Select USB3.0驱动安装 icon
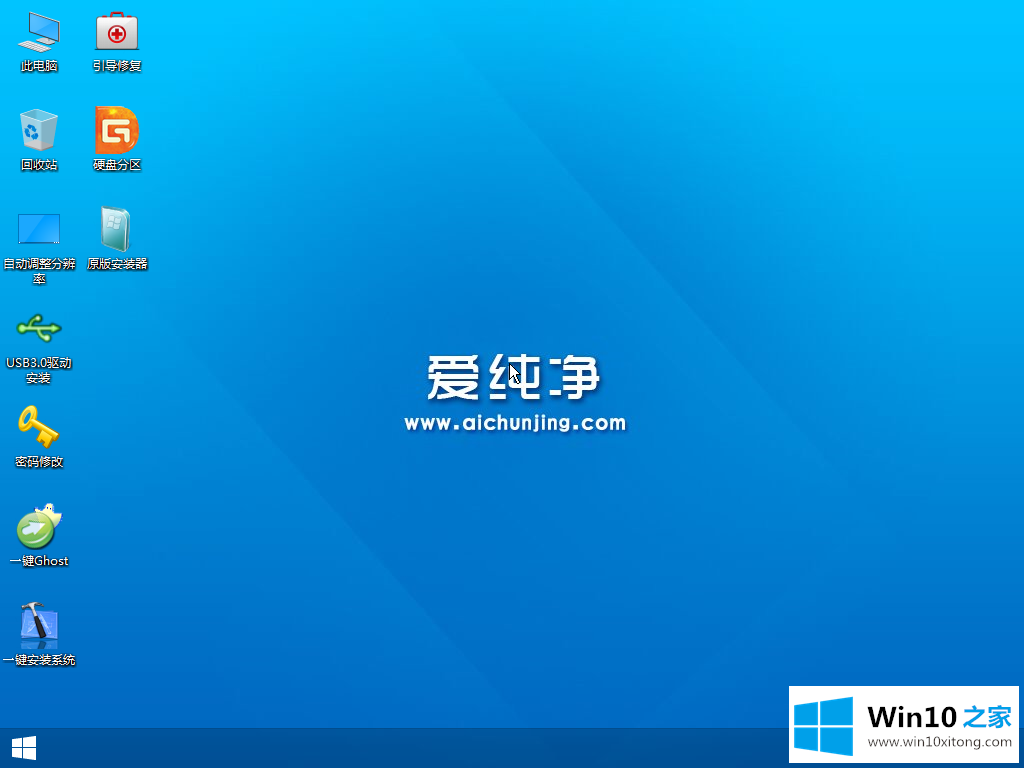The width and height of the screenshot is (1024, 768). point(39,328)
